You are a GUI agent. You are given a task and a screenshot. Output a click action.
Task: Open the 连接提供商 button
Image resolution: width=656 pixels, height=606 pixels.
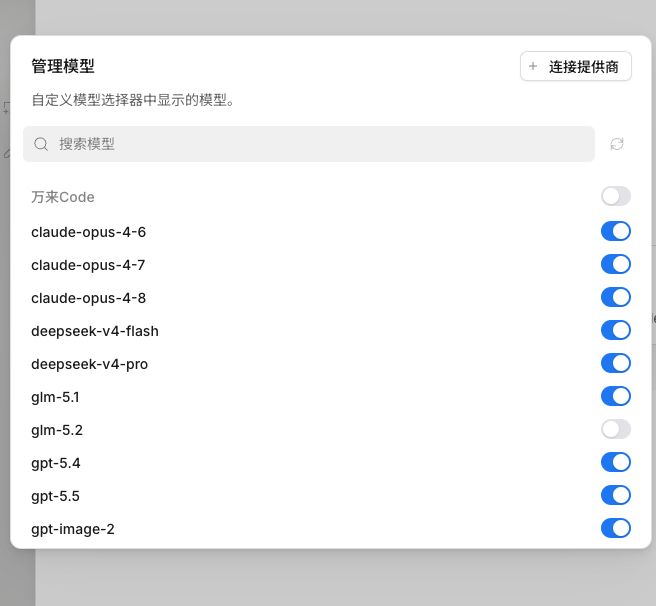tap(576, 66)
